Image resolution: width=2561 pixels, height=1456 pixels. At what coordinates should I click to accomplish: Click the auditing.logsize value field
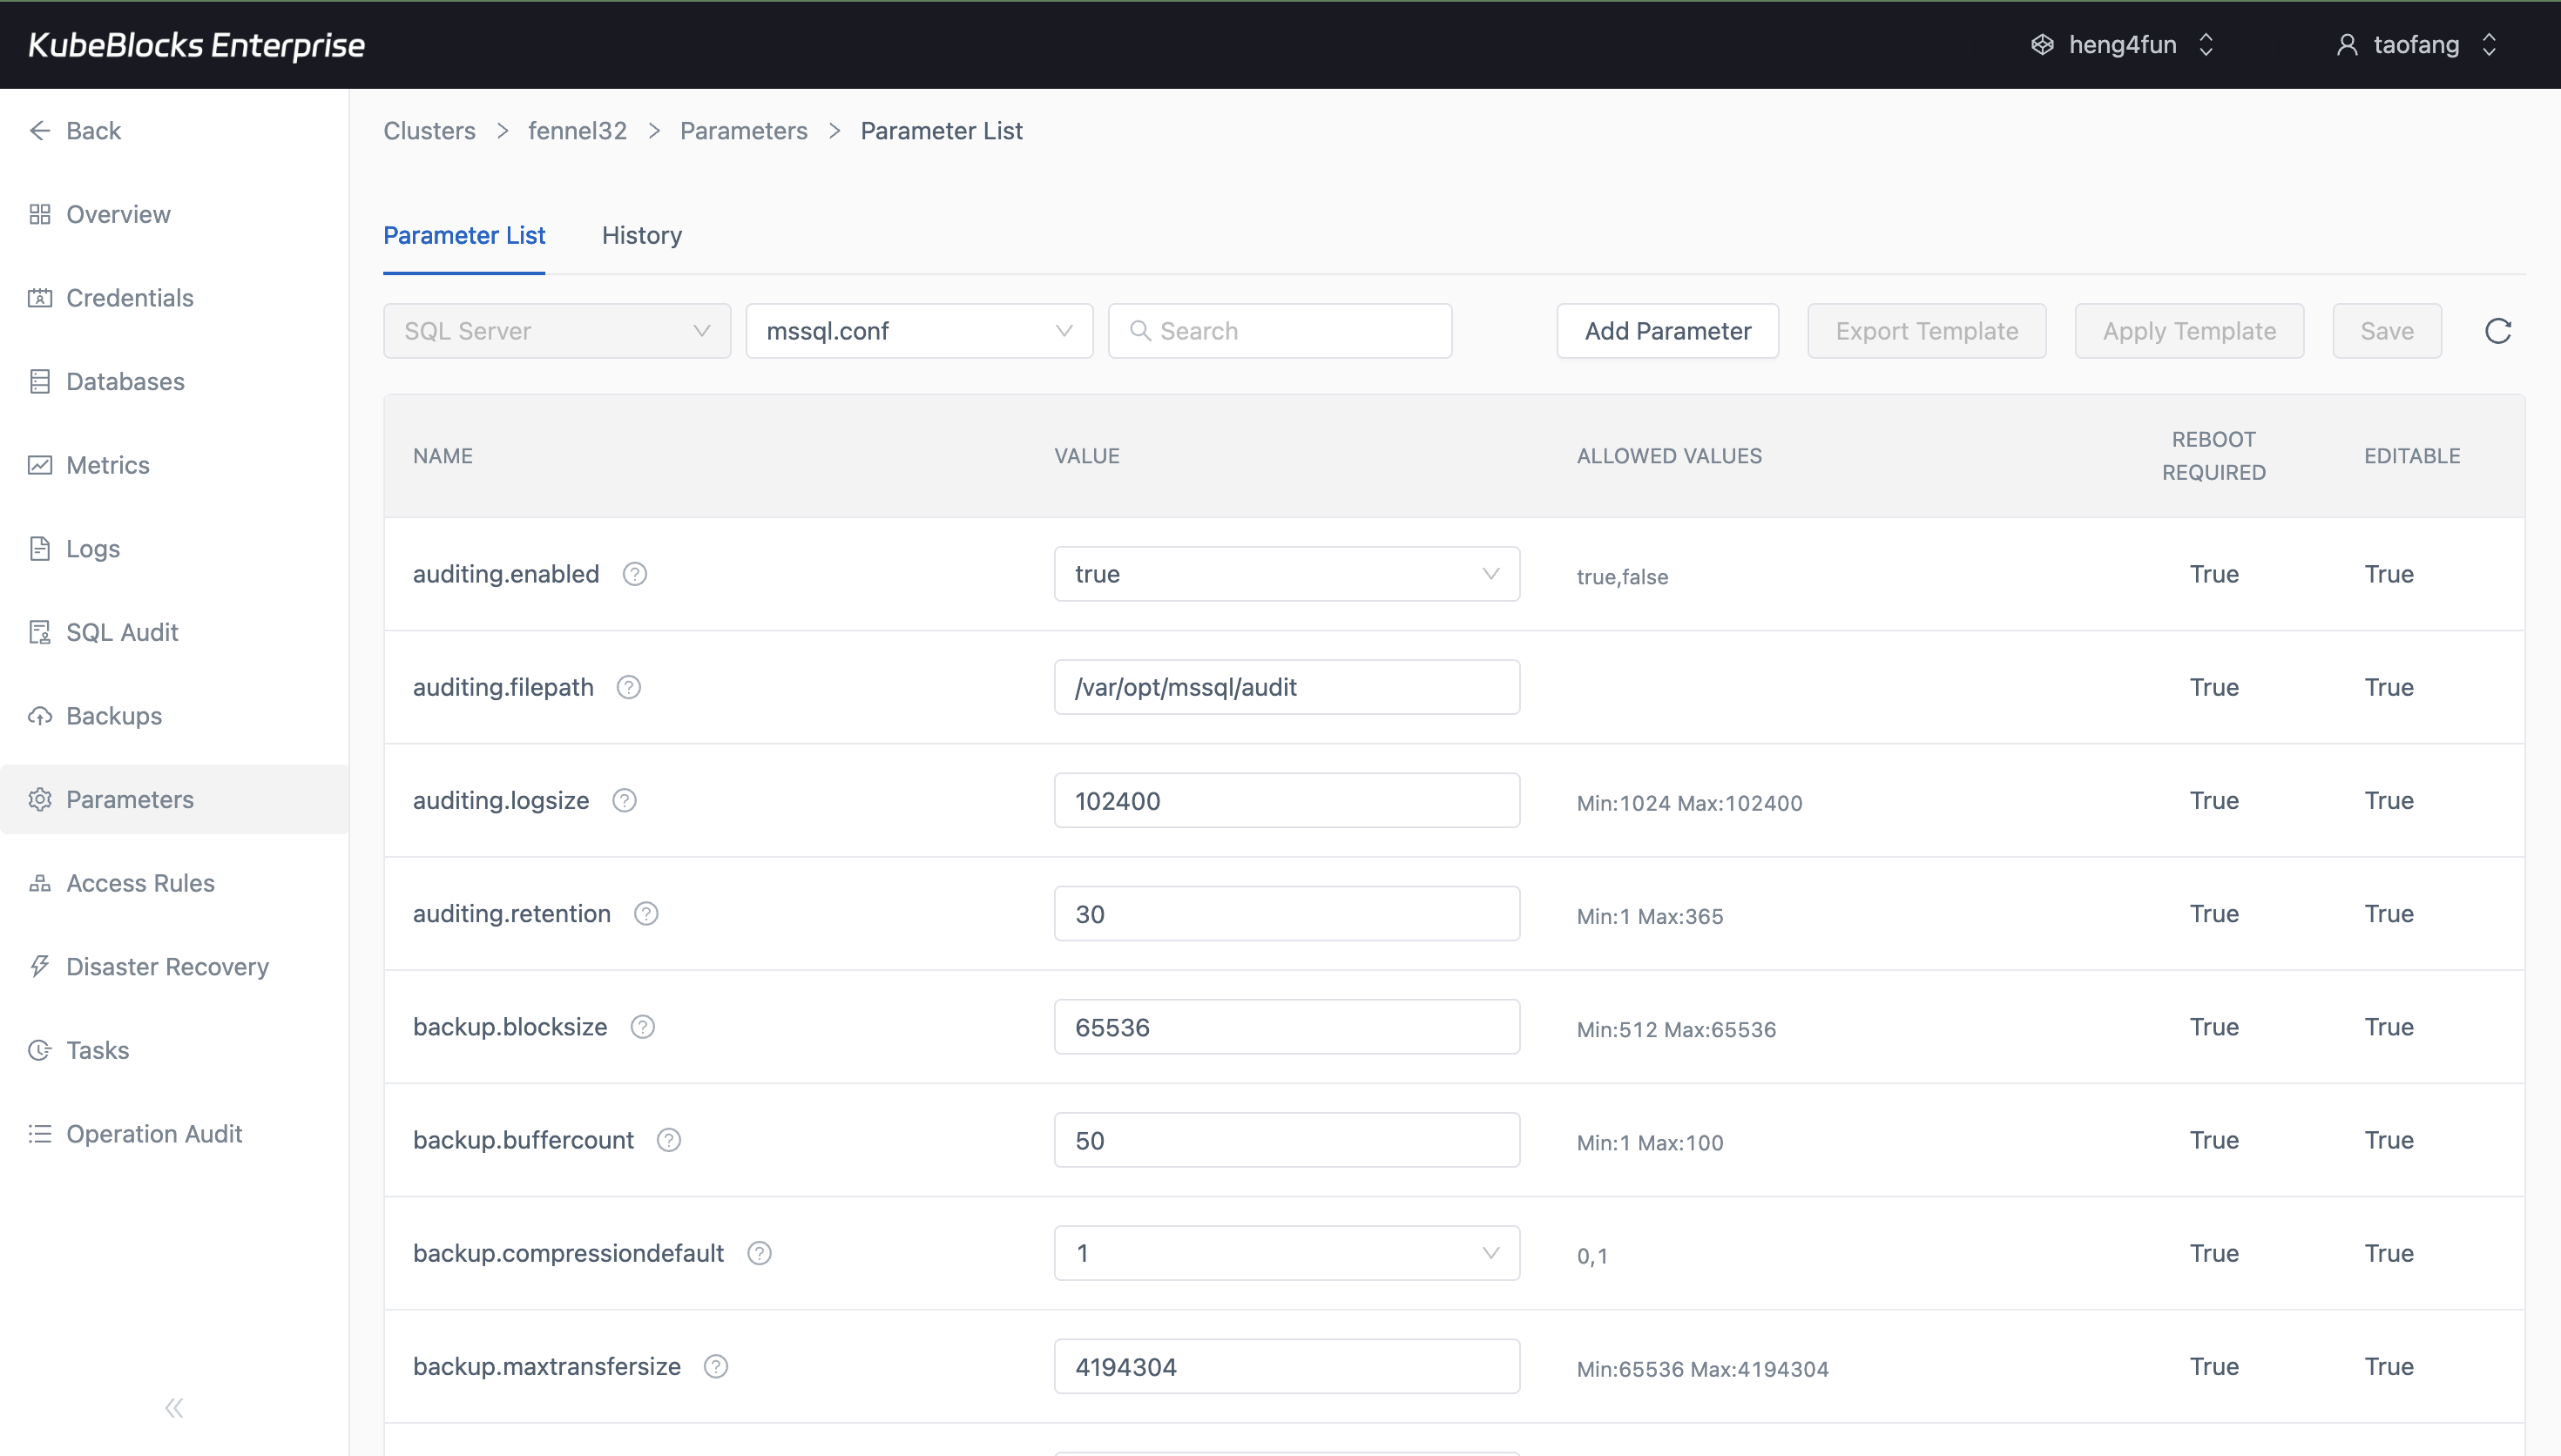pos(1286,801)
